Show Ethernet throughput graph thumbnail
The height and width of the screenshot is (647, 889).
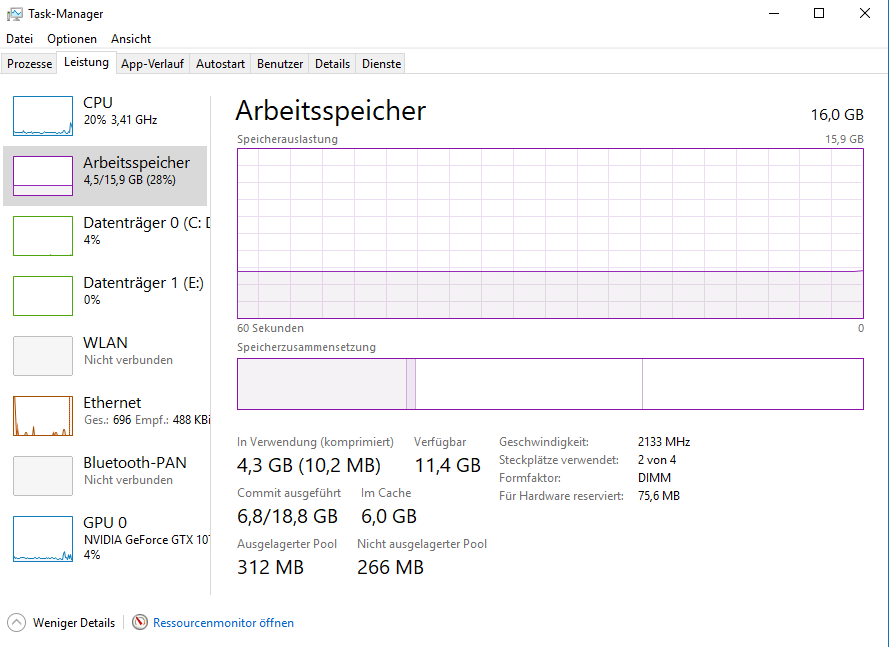[x=43, y=416]
